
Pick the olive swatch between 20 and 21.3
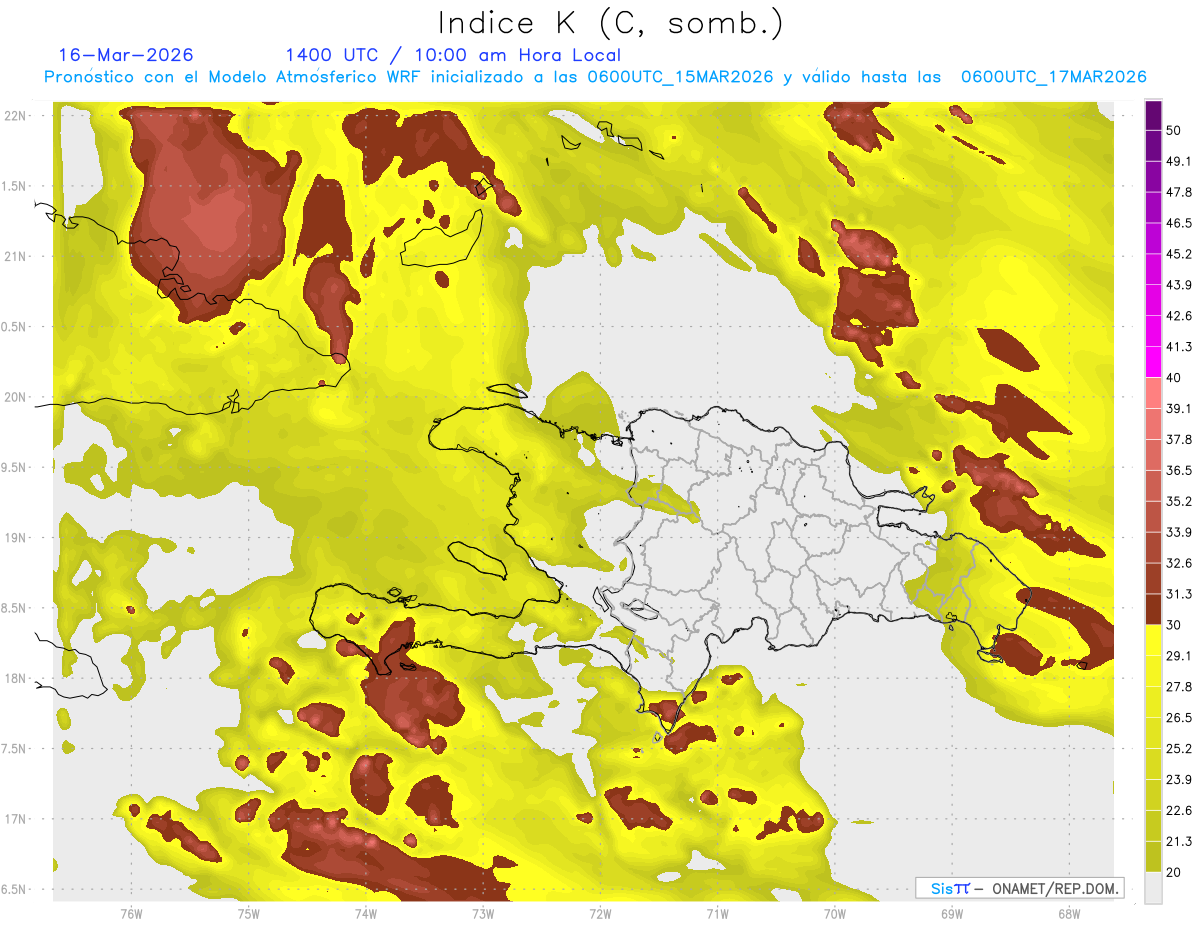tap(1153, 857)
